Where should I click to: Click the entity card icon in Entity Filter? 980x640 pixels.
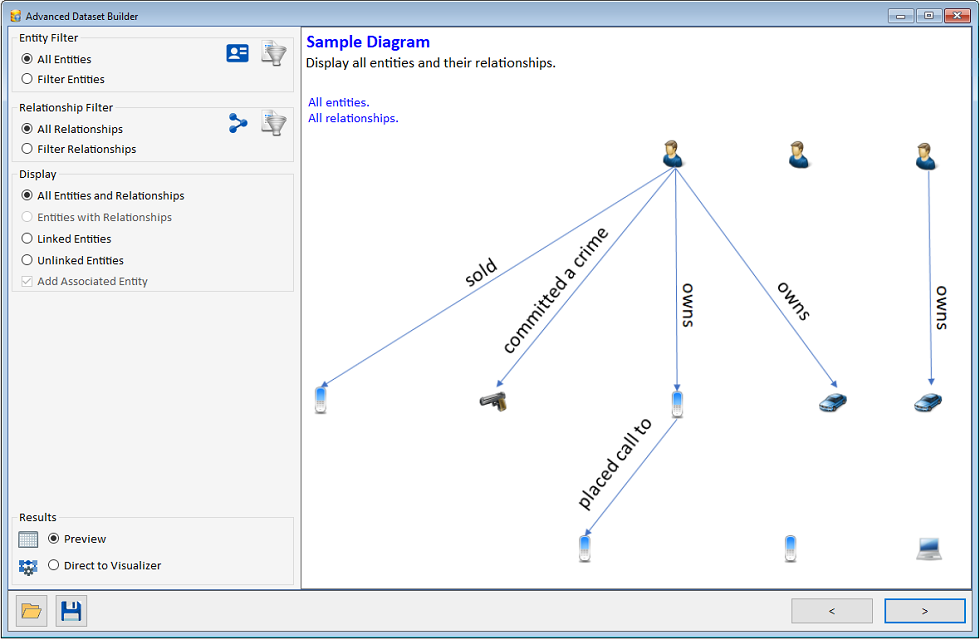[237, 54]
